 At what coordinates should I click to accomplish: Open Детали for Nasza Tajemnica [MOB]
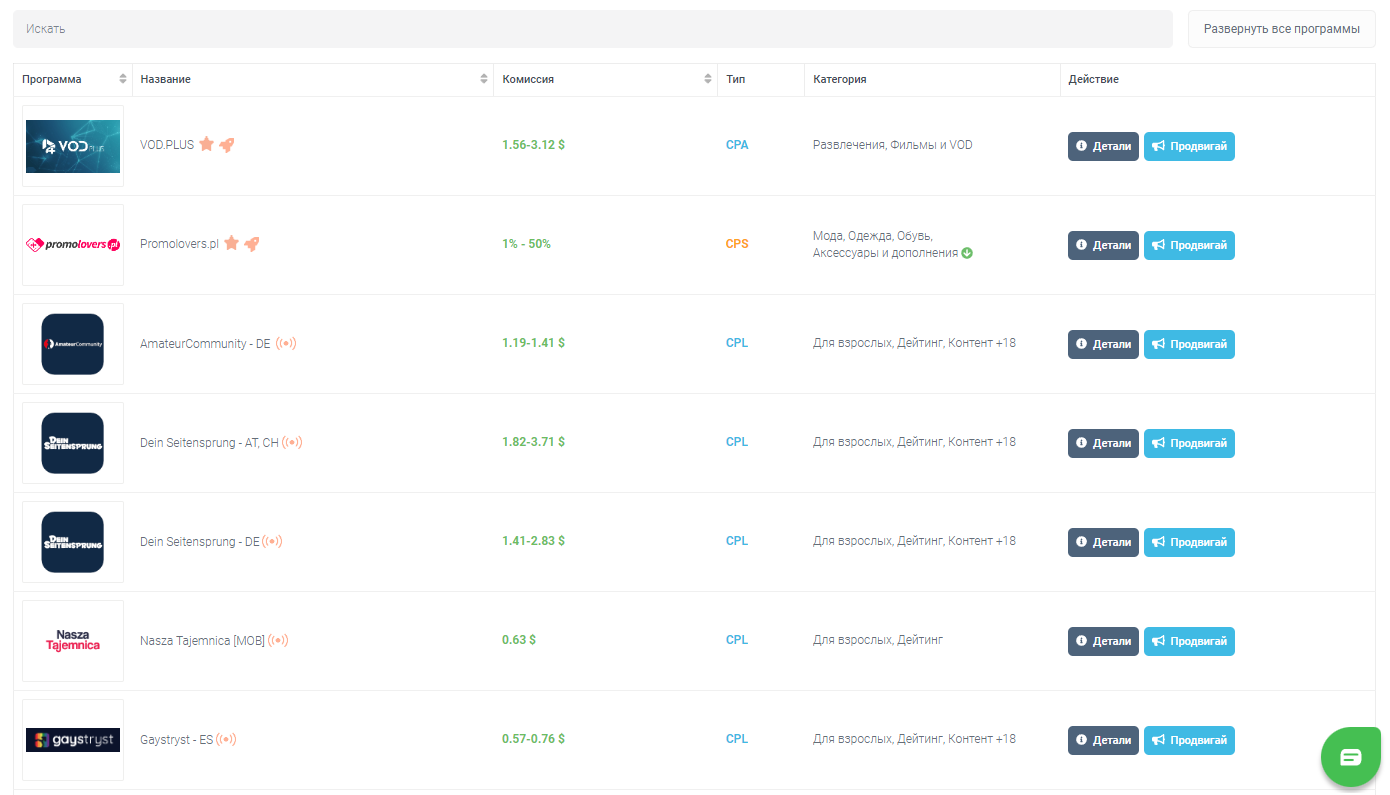point(1103,641)
